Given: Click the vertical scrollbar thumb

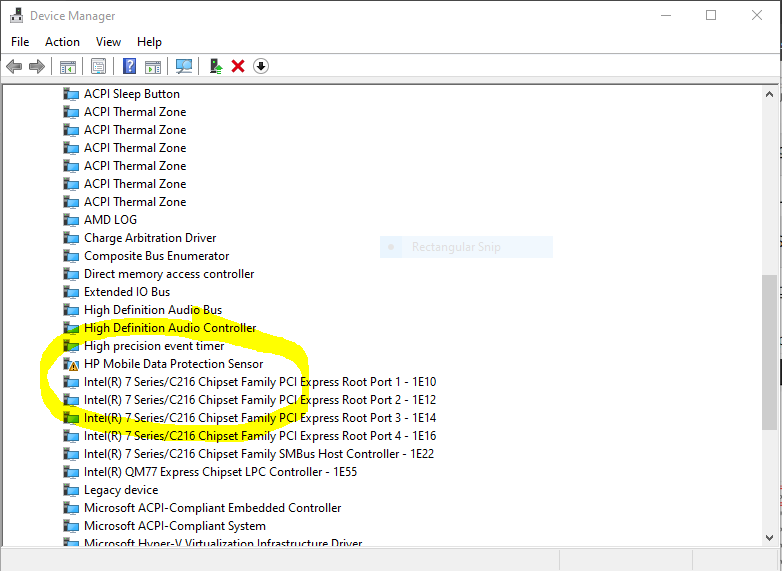Looking at the screenshot, I should point(769,352).
